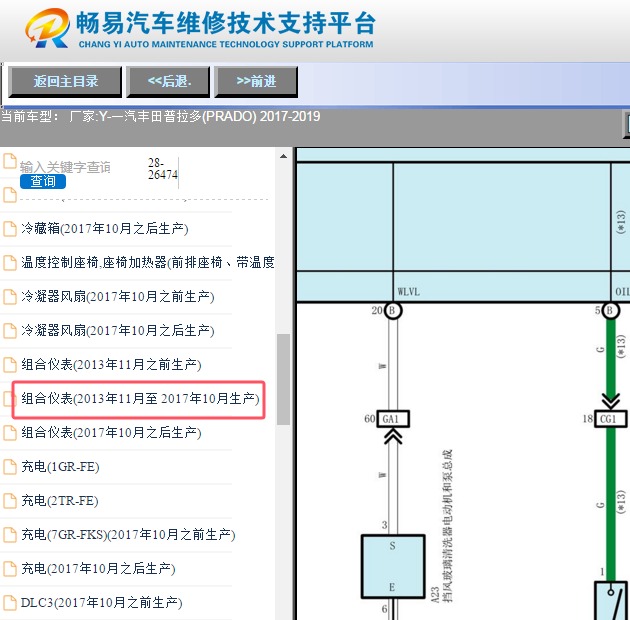Click A23 washer motor component box
This screenshot has height=620, width=630.
(393, 567)
